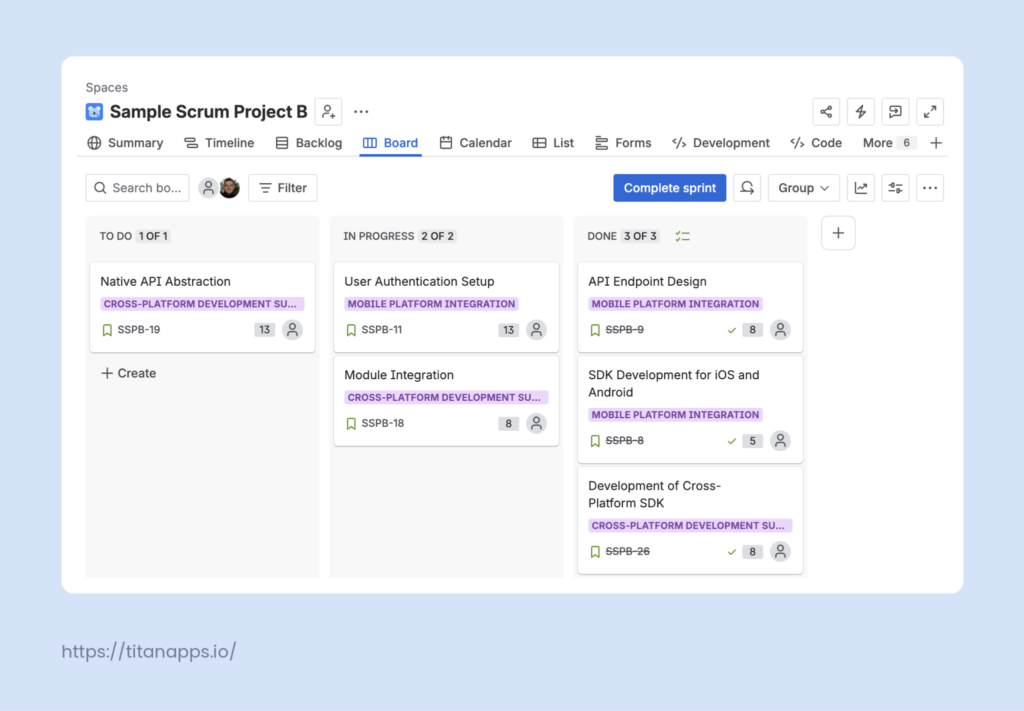Image resolution: width=1024 pixels, height=711 pixels.
Task: Toggle the unassigned avatar filter
Action: tap(208, 188)
